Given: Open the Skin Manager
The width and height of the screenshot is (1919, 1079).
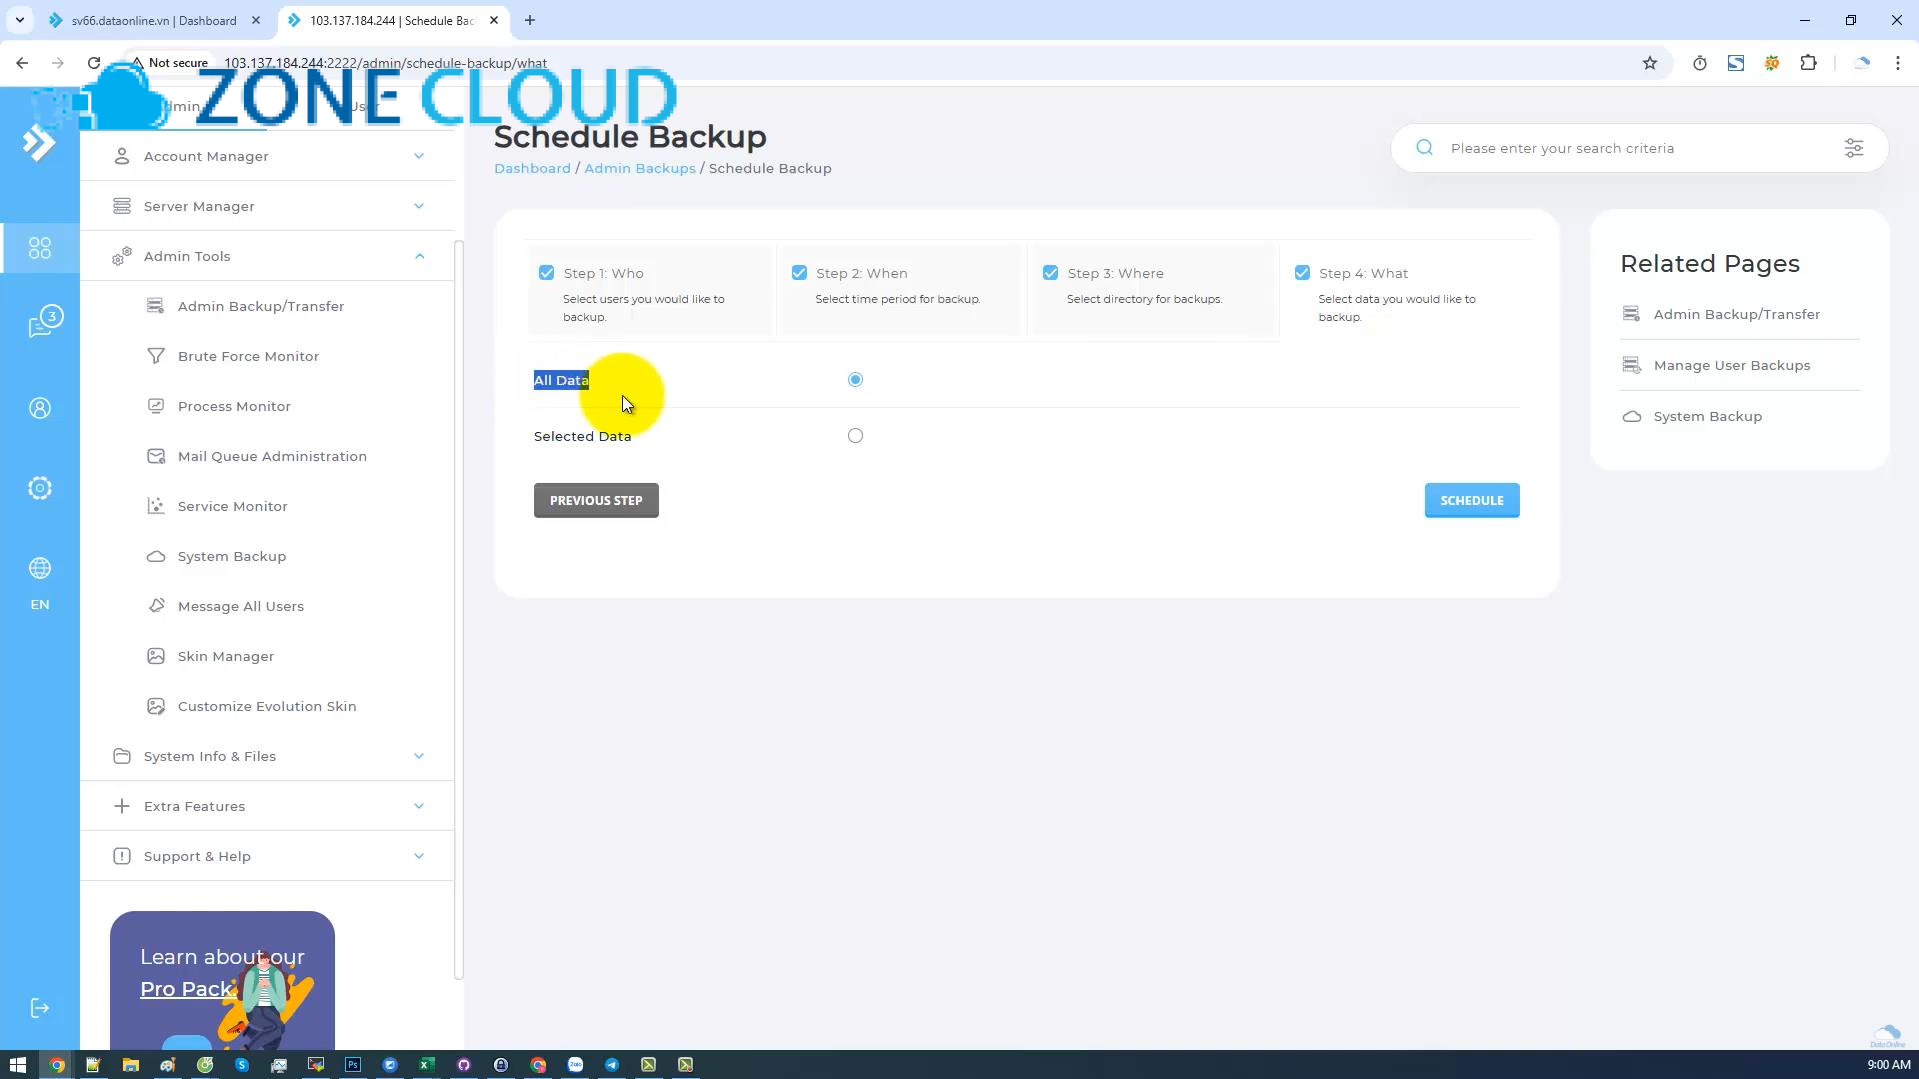Looking at the screenshot, I should coord(225,655).
